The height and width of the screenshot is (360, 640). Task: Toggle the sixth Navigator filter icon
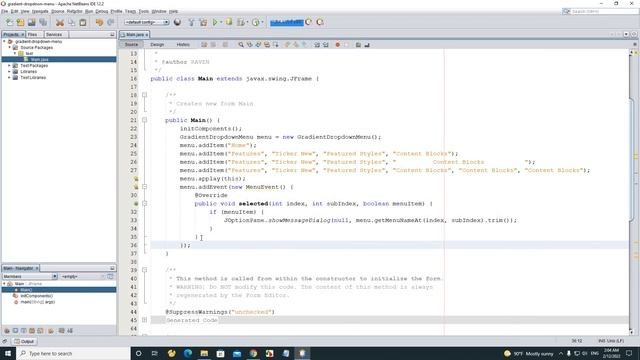click(51, 331)
